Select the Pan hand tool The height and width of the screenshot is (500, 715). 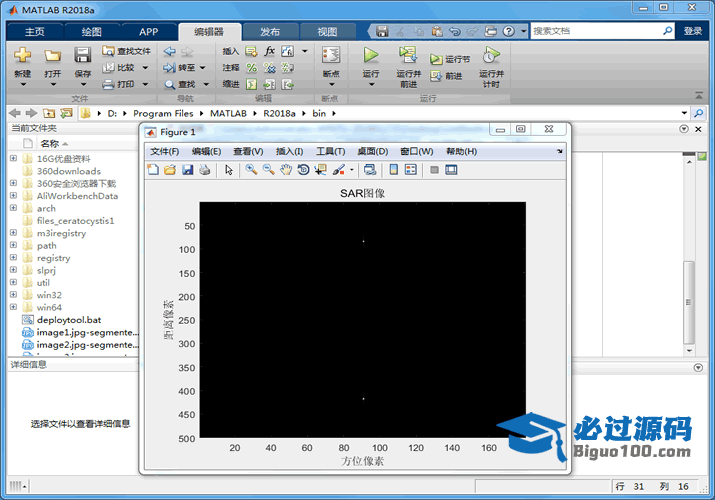pos(286,170)
